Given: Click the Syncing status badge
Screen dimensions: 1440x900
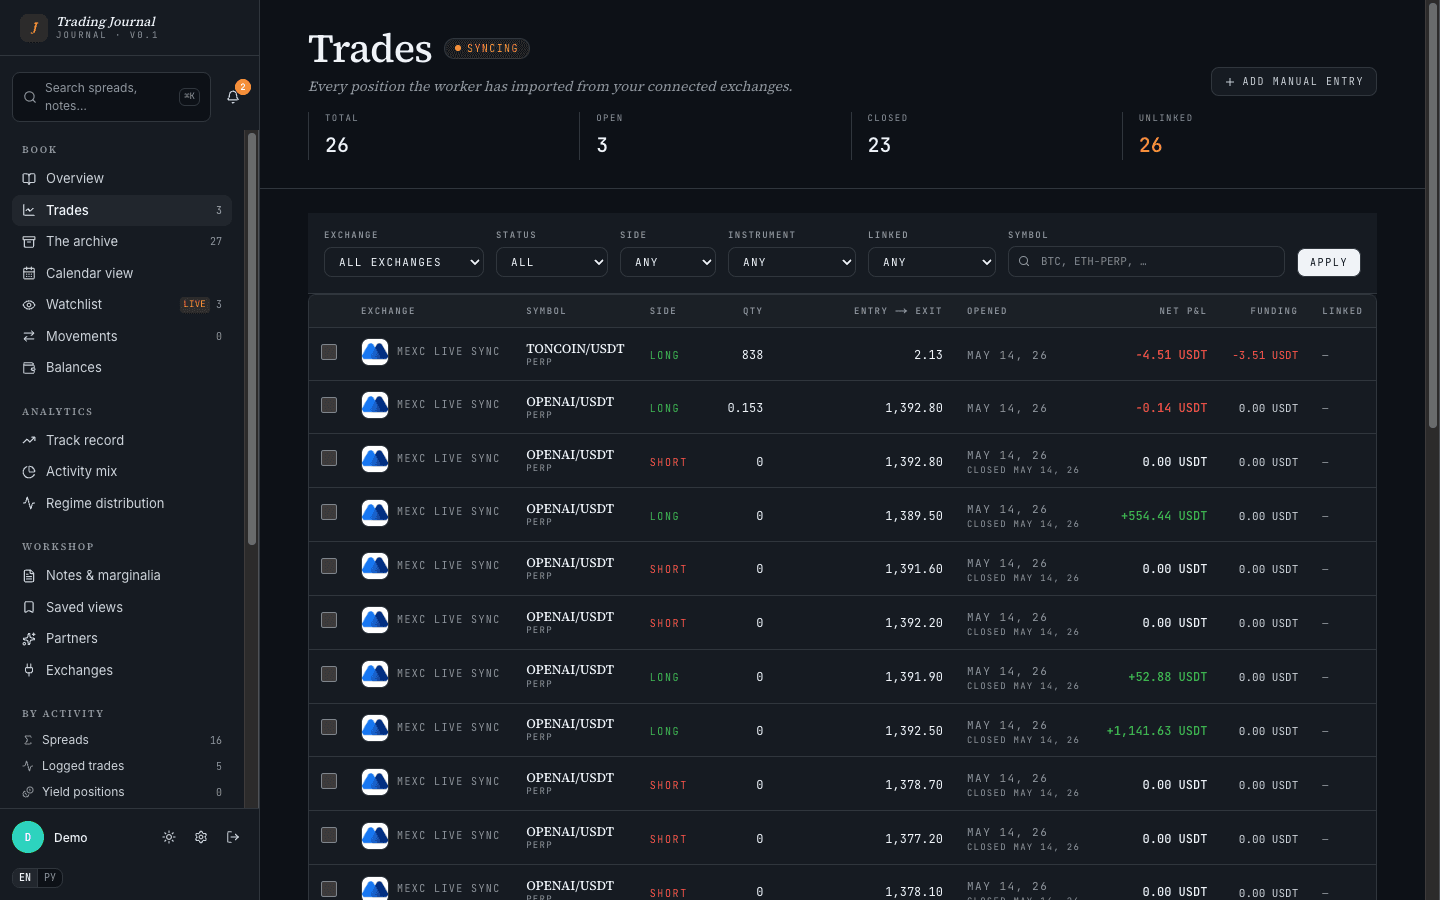Looking at the screenshot, I should point(487,48).
